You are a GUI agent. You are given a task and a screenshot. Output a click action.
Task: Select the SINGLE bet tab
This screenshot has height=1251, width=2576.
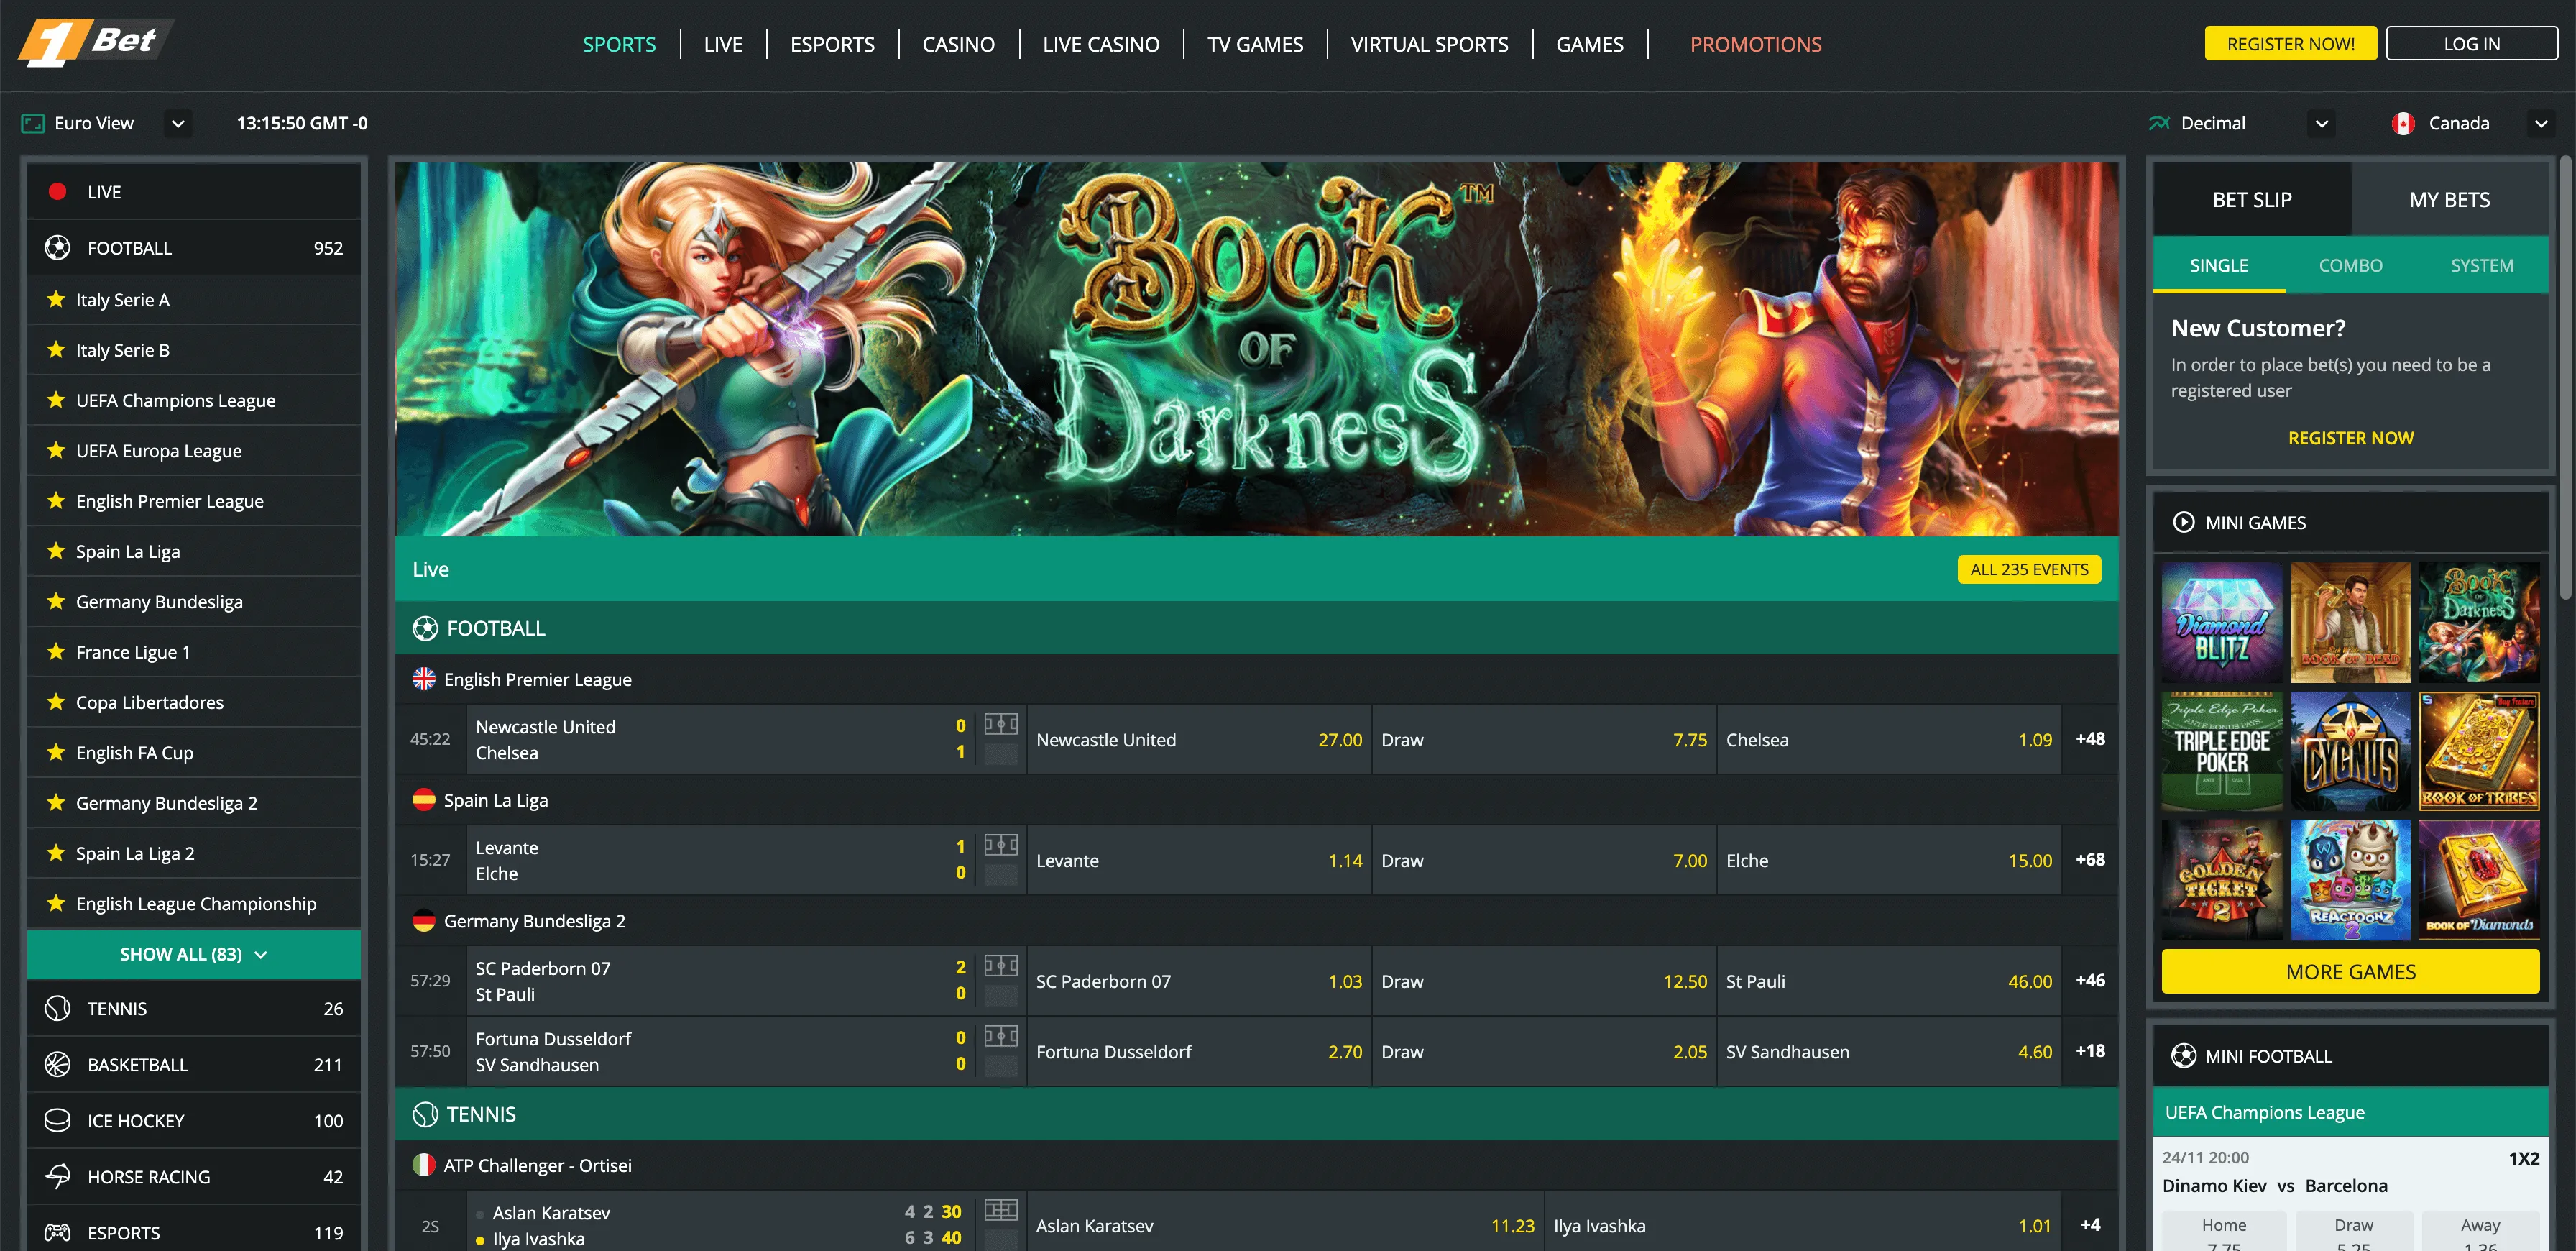click(x=2219, y=265)
